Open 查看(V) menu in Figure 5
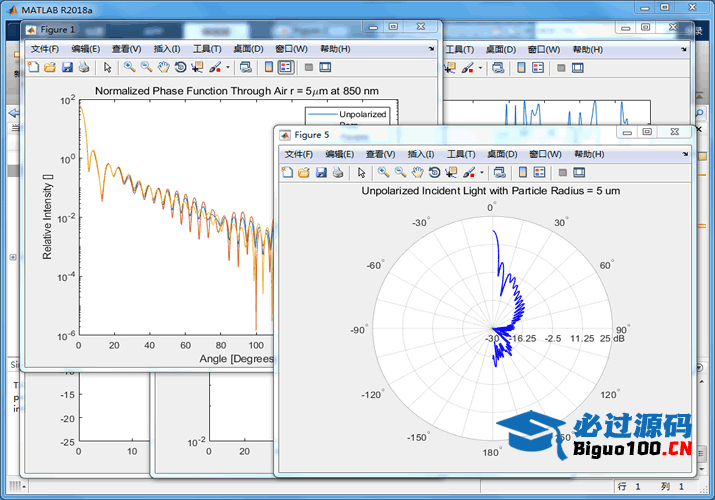Image resolution: width=715 pixels, height=500 pixels. point(381,154)
